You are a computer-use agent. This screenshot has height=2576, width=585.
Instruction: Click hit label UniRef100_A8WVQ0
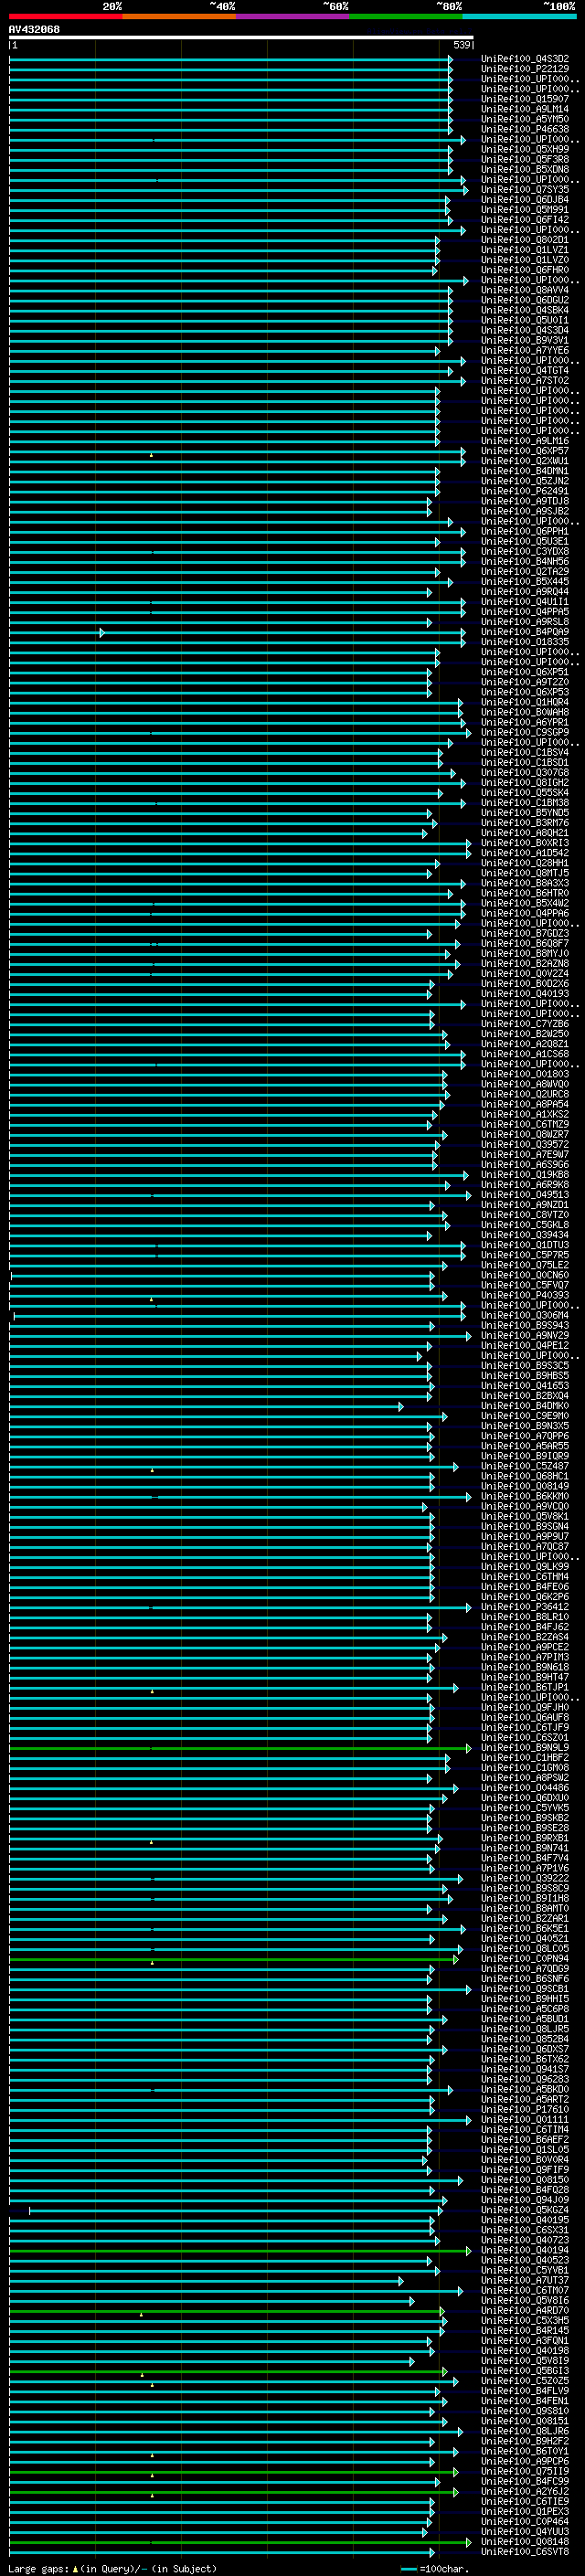[x=525, y=1084]
